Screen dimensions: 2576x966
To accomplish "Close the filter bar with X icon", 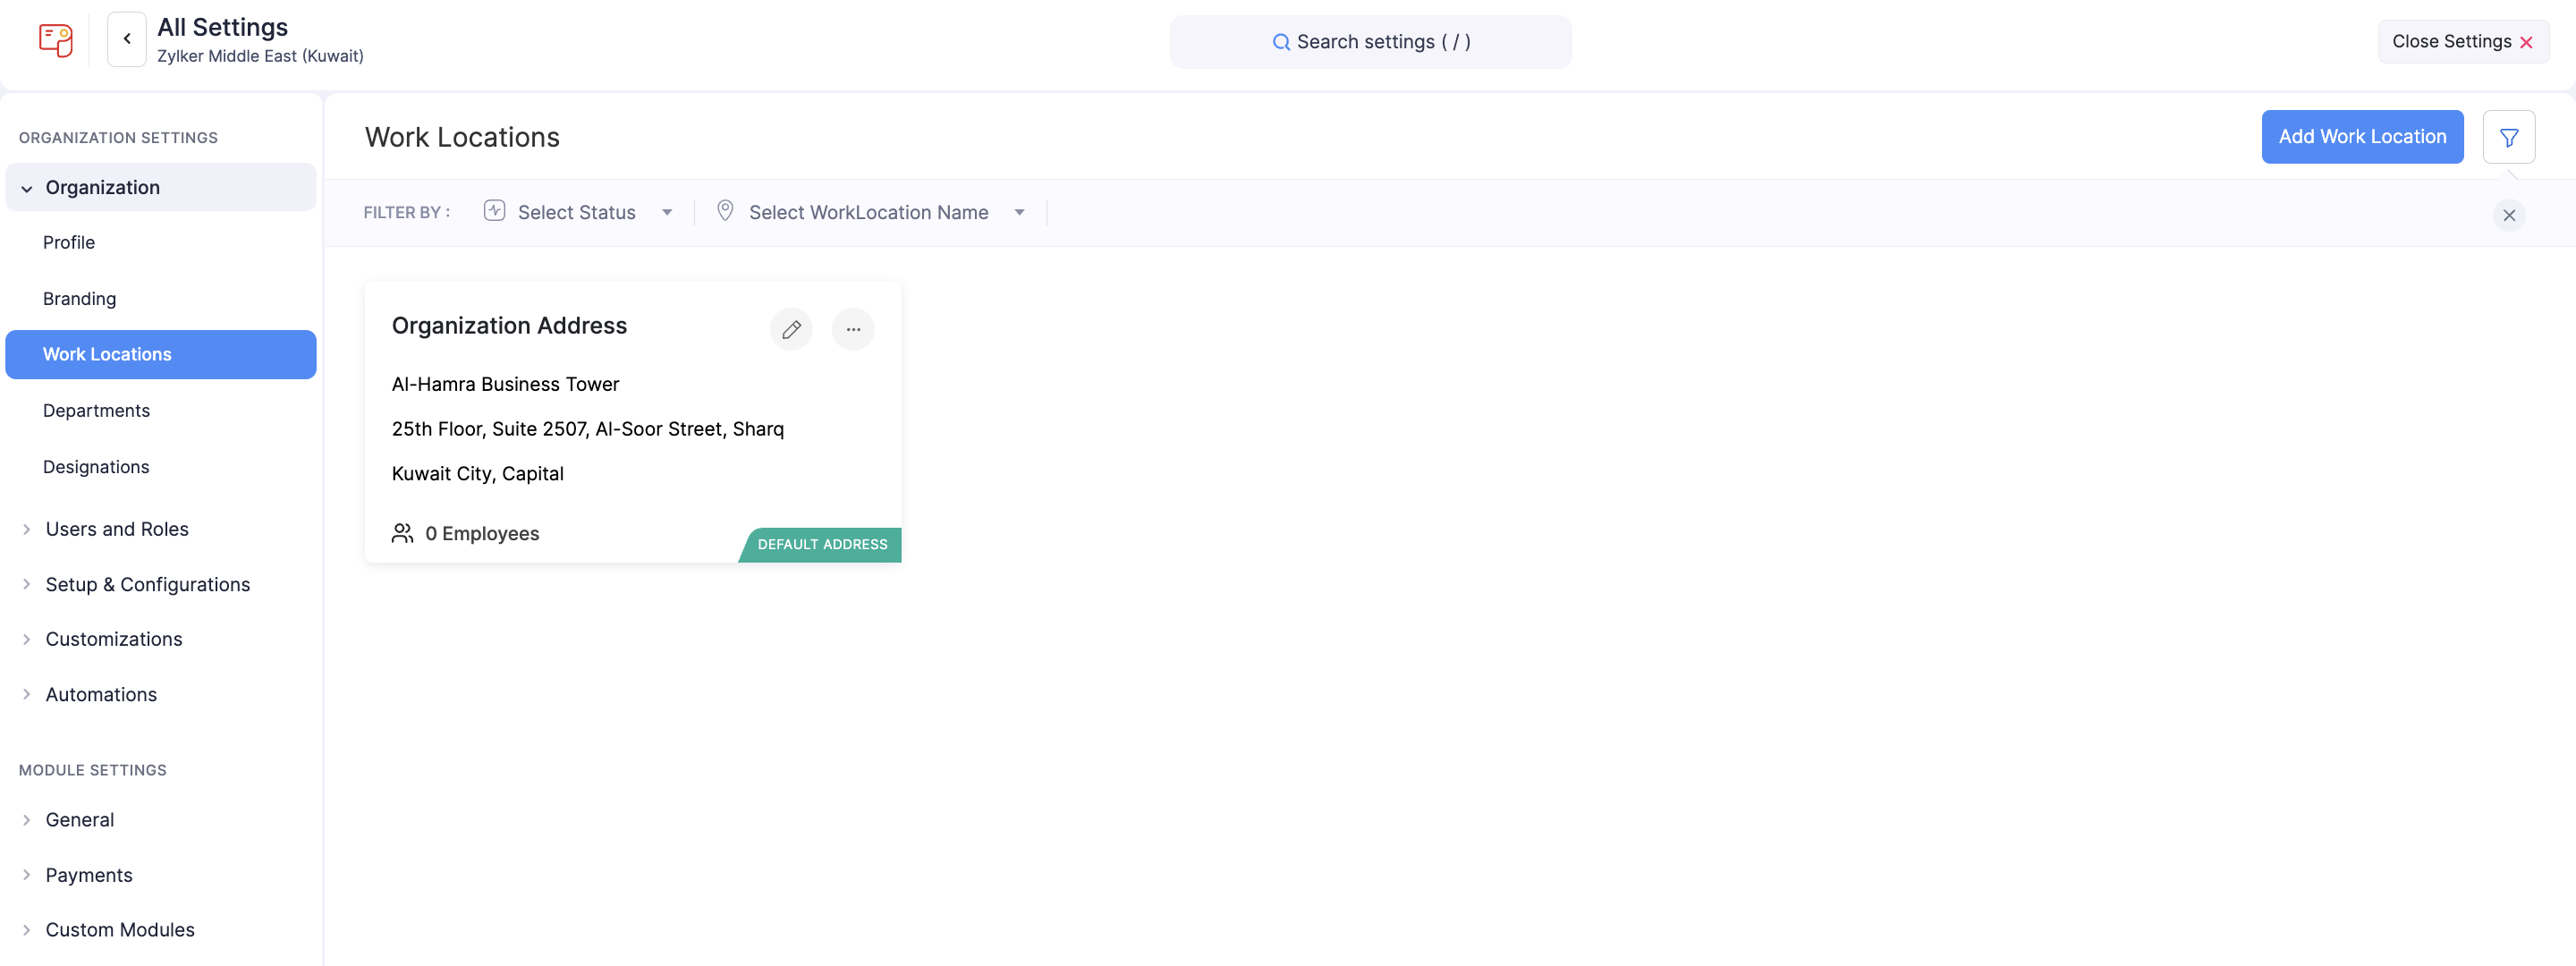I will tap(2508, 215).
